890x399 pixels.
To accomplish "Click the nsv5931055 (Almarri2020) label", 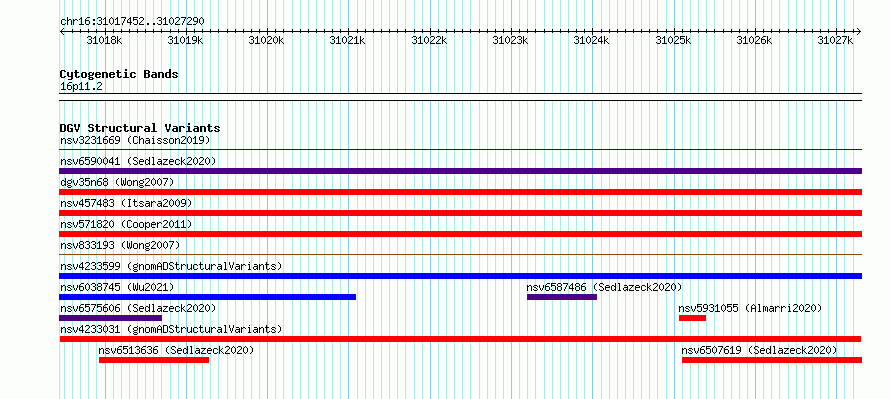I will coord(750,308).
